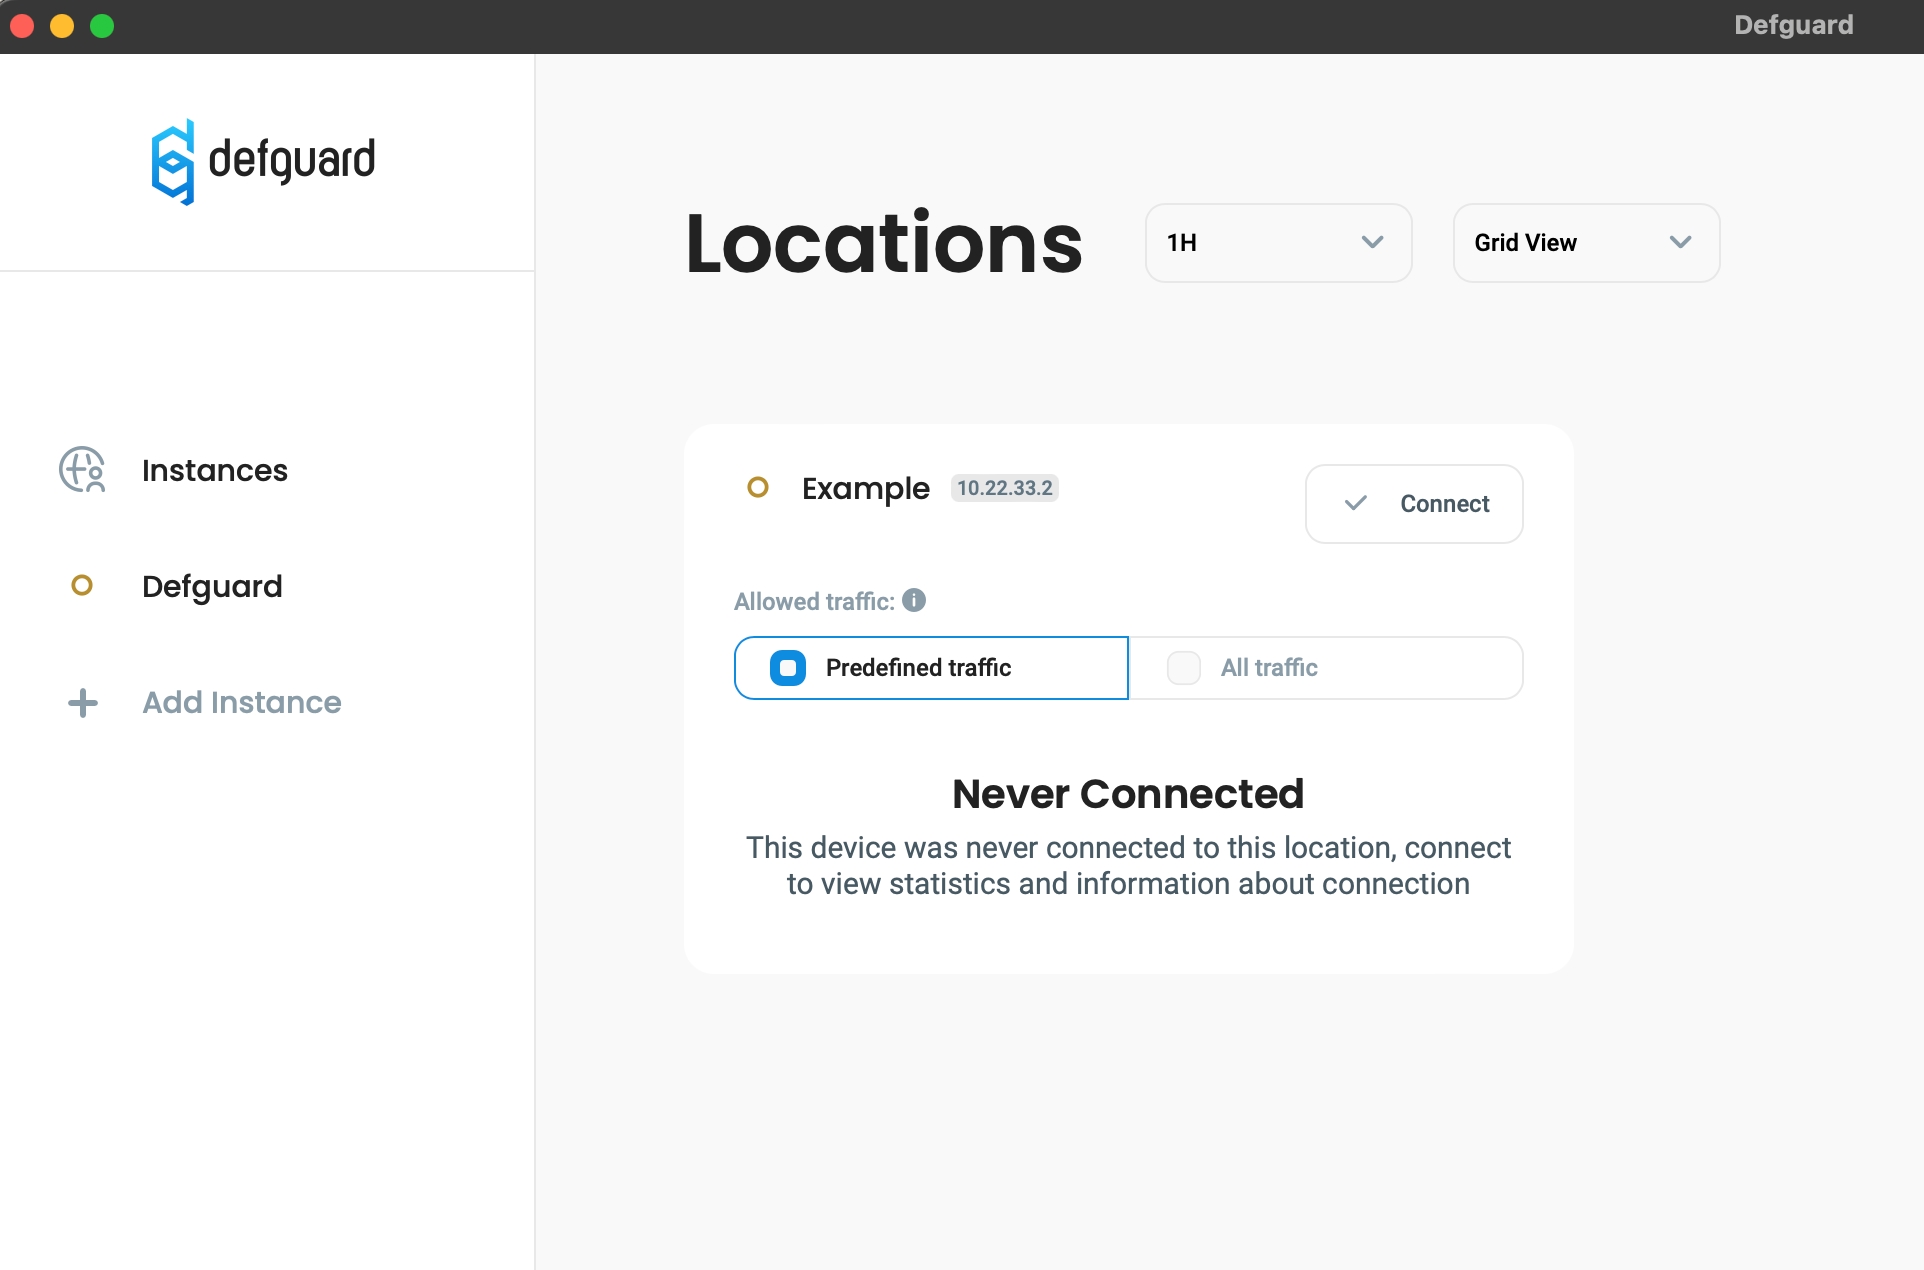1924x1270 pixels.
Task: Open the 1H time range dropdown
Action: pos(1277,243)
